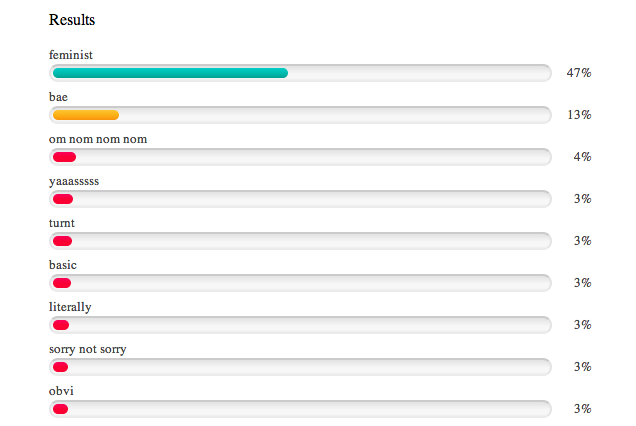
Task: Click the 13% percentage value
Action: coord(579,115)
